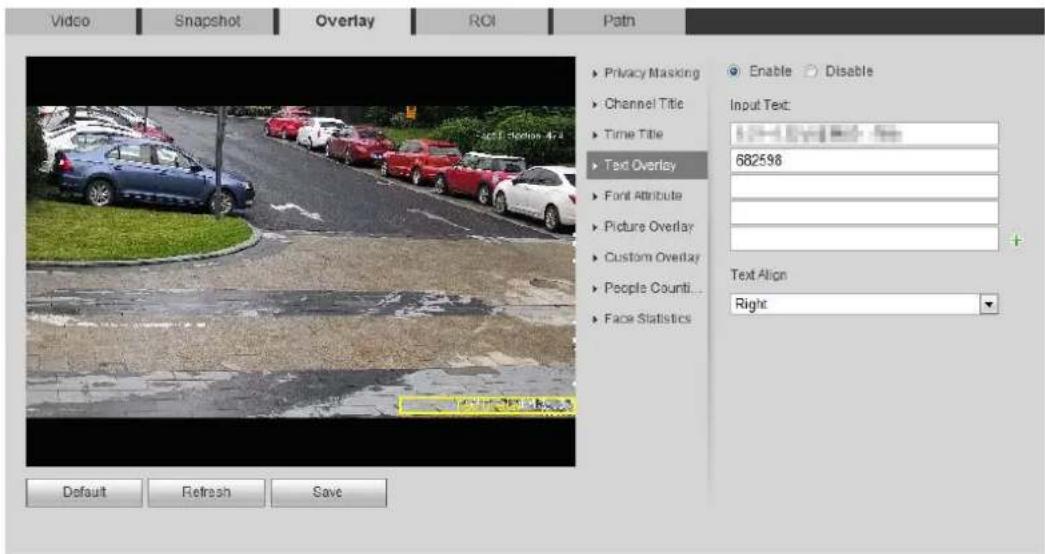Select yellow text overlay box in preview
Image resolution: width=1045 pixels, height=554 pixels.
pos(487,405)
